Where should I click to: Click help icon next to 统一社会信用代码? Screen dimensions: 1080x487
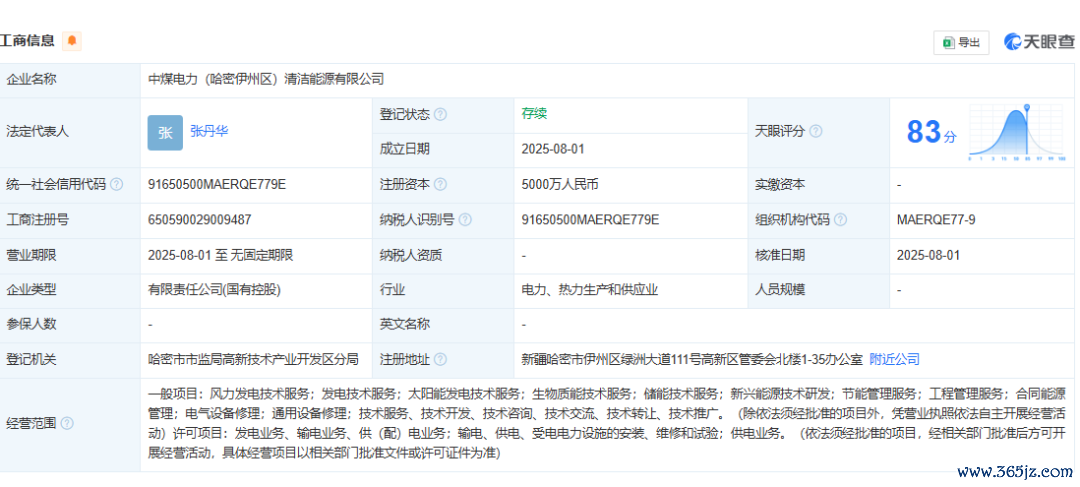coord(117,185)
